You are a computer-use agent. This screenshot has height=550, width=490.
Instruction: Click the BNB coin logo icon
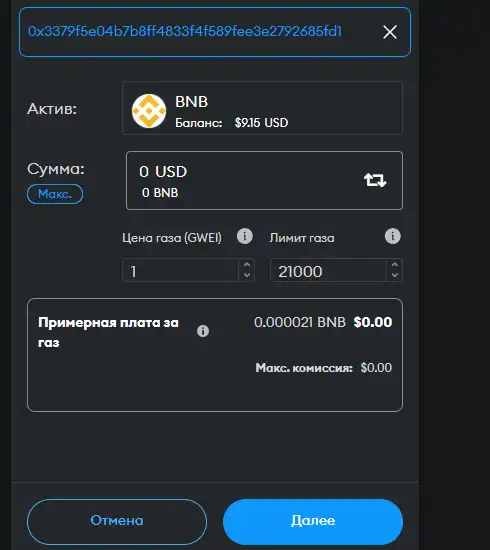[x=149, y=110]
